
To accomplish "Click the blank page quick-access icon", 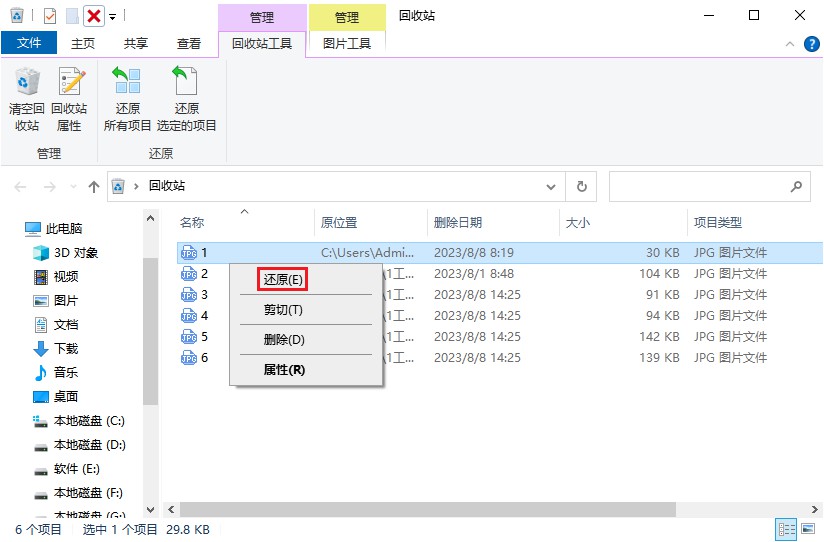I will 72,16.
